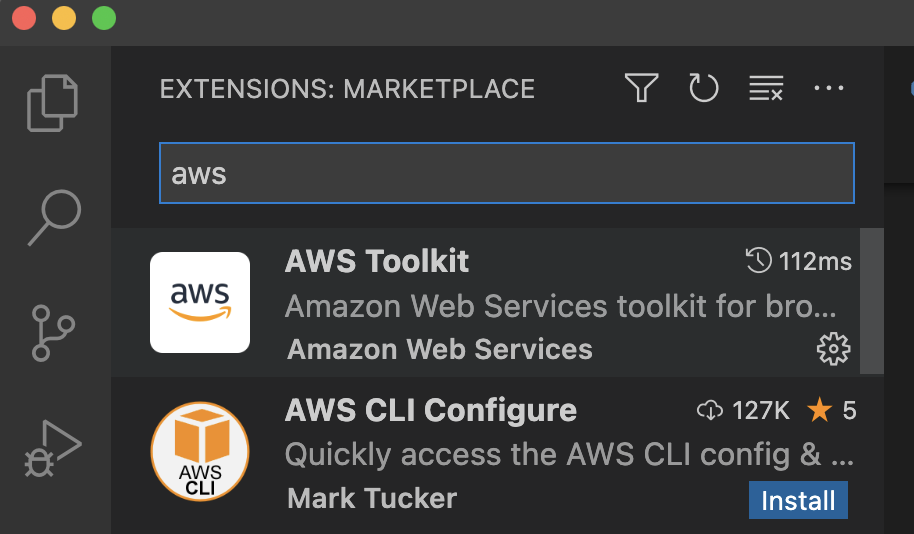
Task: Select the AWS CLI Configure extension title
Action: [x=431, y=410]
